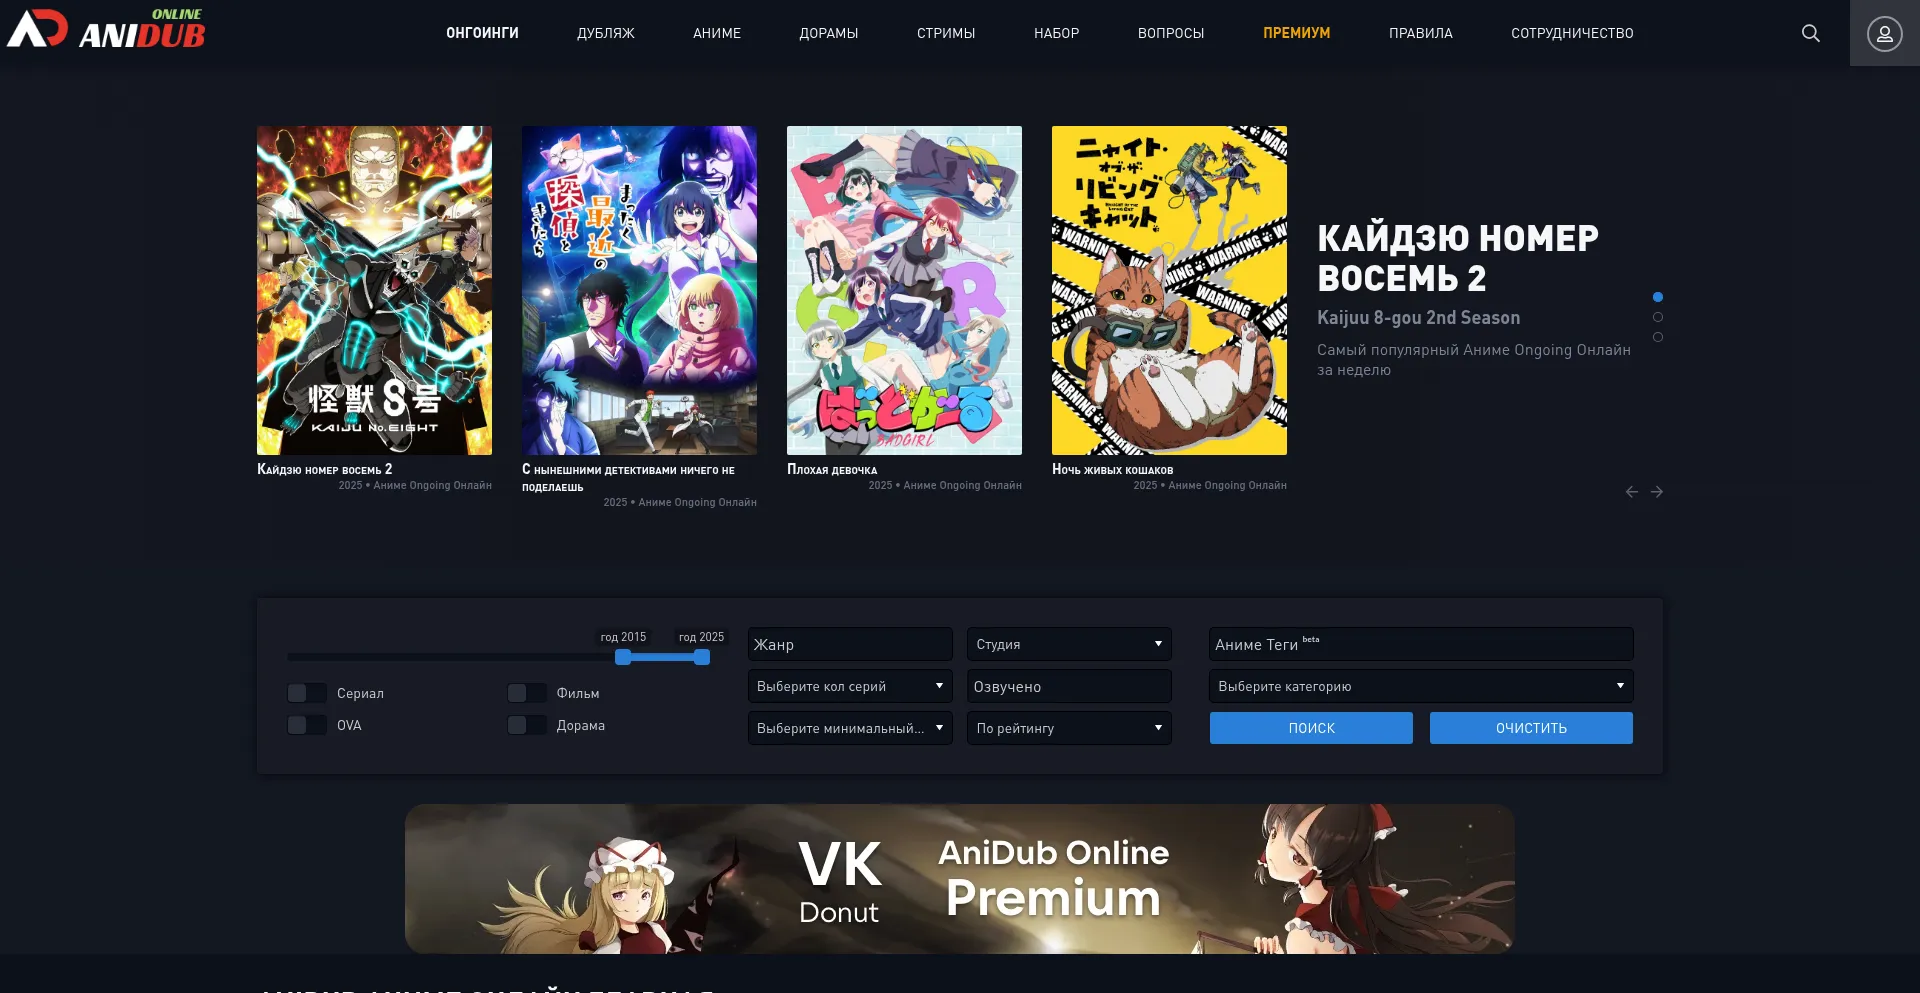Click the ПОИСК button
This screenshot has width=1920, height=993.
pyautogui.click(x=1311, y=728)
